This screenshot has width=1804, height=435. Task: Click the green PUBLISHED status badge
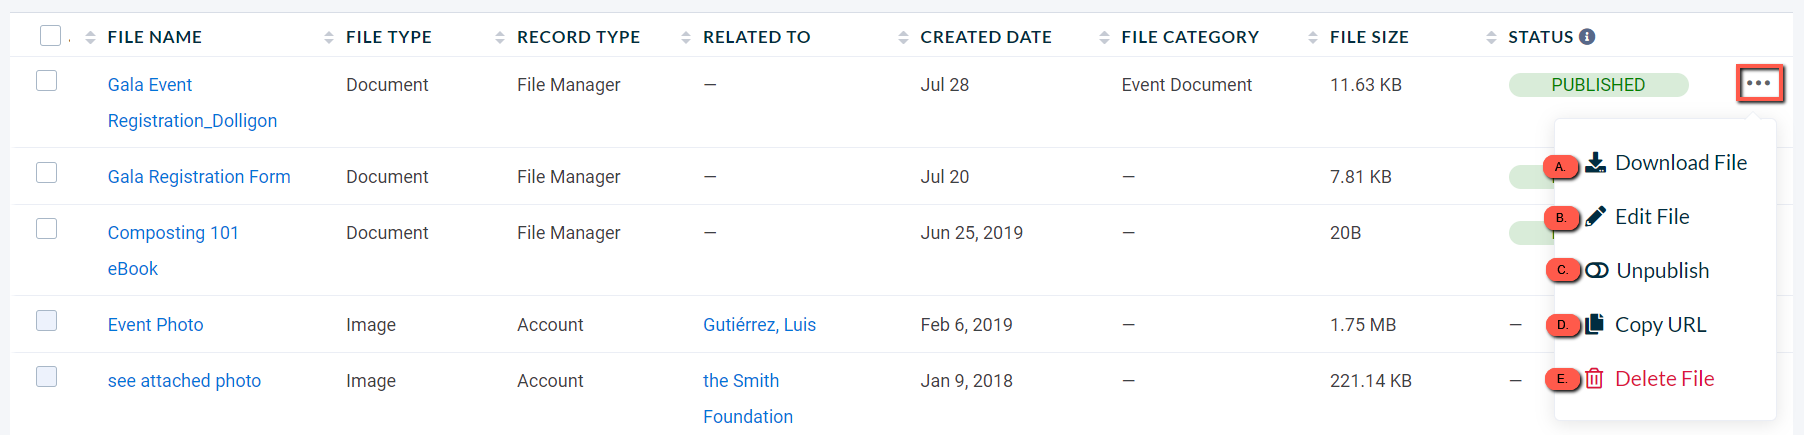(x=1598, y=85)
